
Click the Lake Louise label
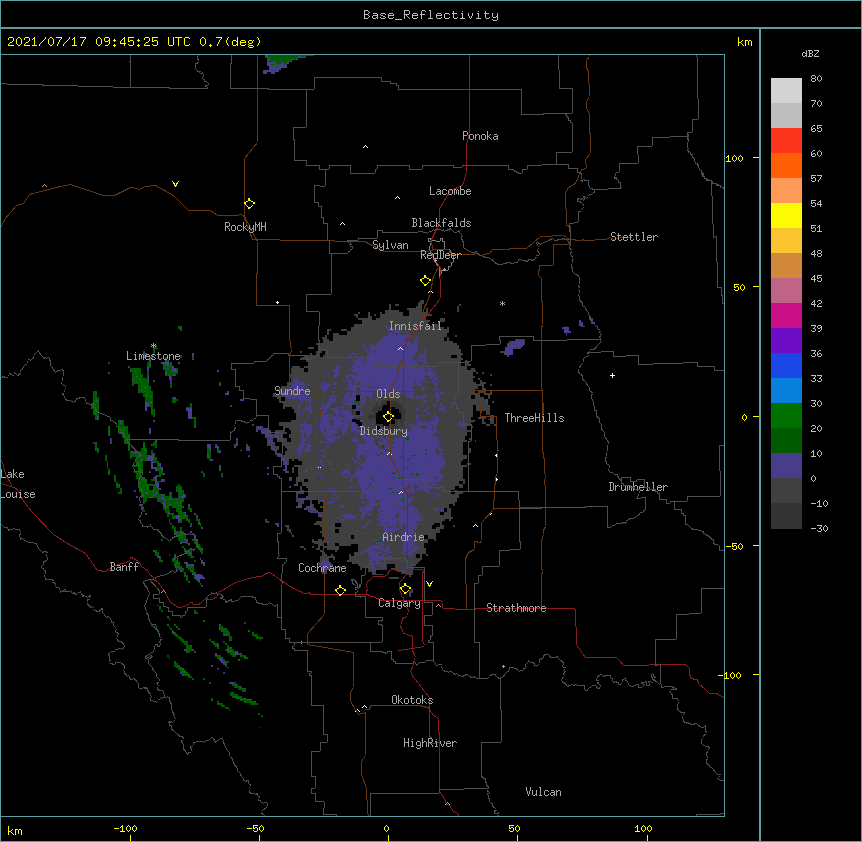pos(18,484)
